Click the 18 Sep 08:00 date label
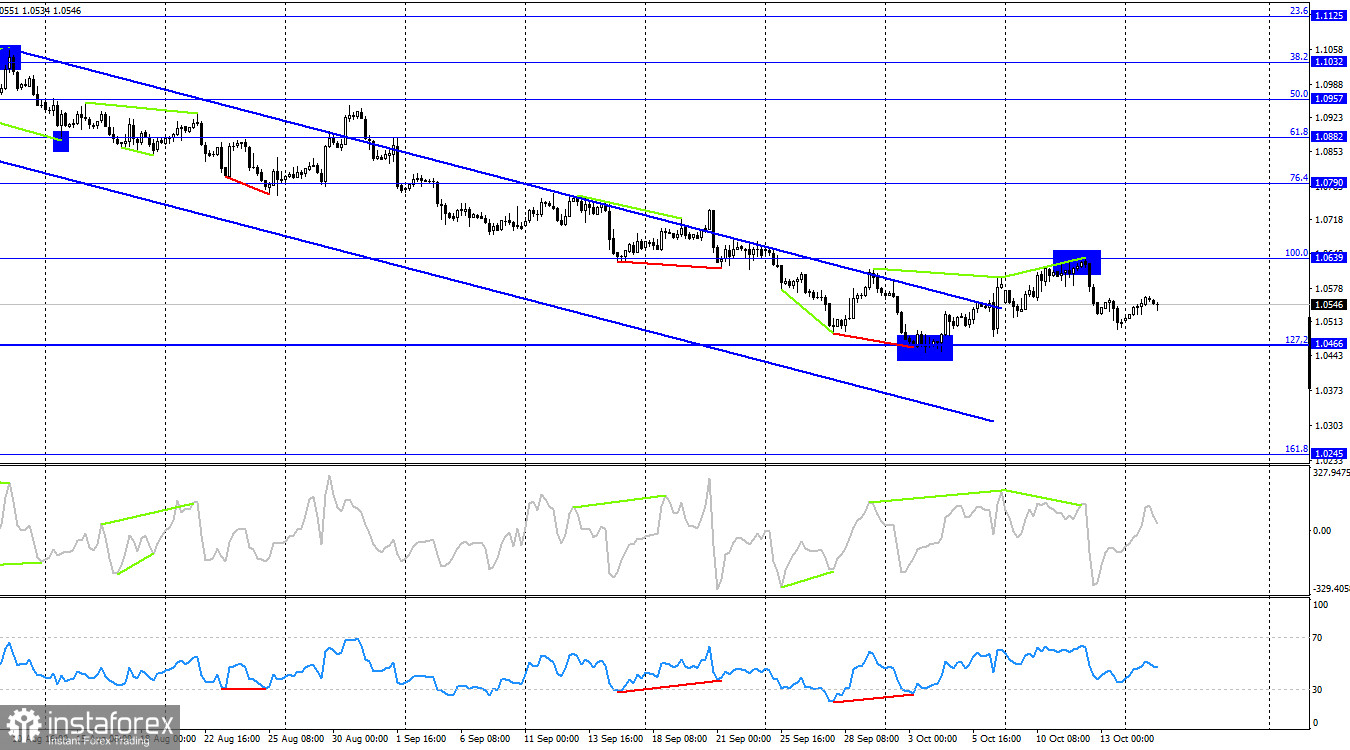 tap(681, 740)
